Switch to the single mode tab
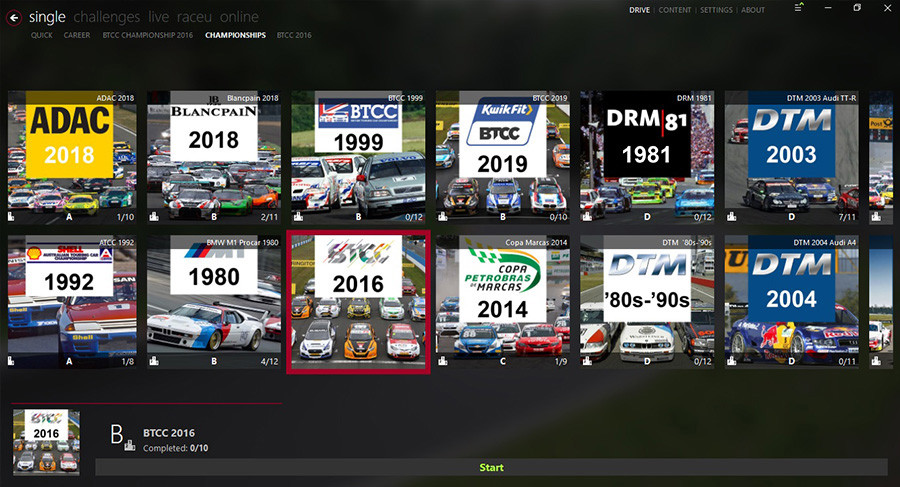Screen dimensions: 900x487 47,17
